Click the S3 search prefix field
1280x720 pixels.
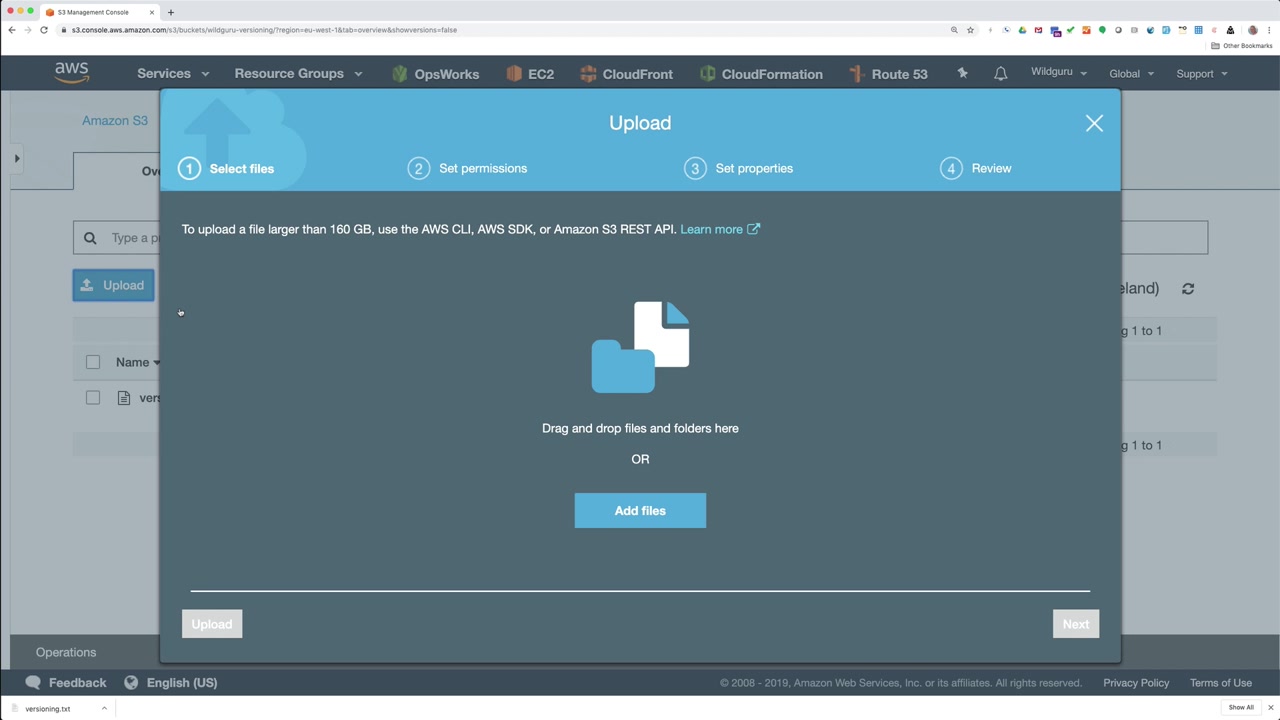[x=640, y=238]
